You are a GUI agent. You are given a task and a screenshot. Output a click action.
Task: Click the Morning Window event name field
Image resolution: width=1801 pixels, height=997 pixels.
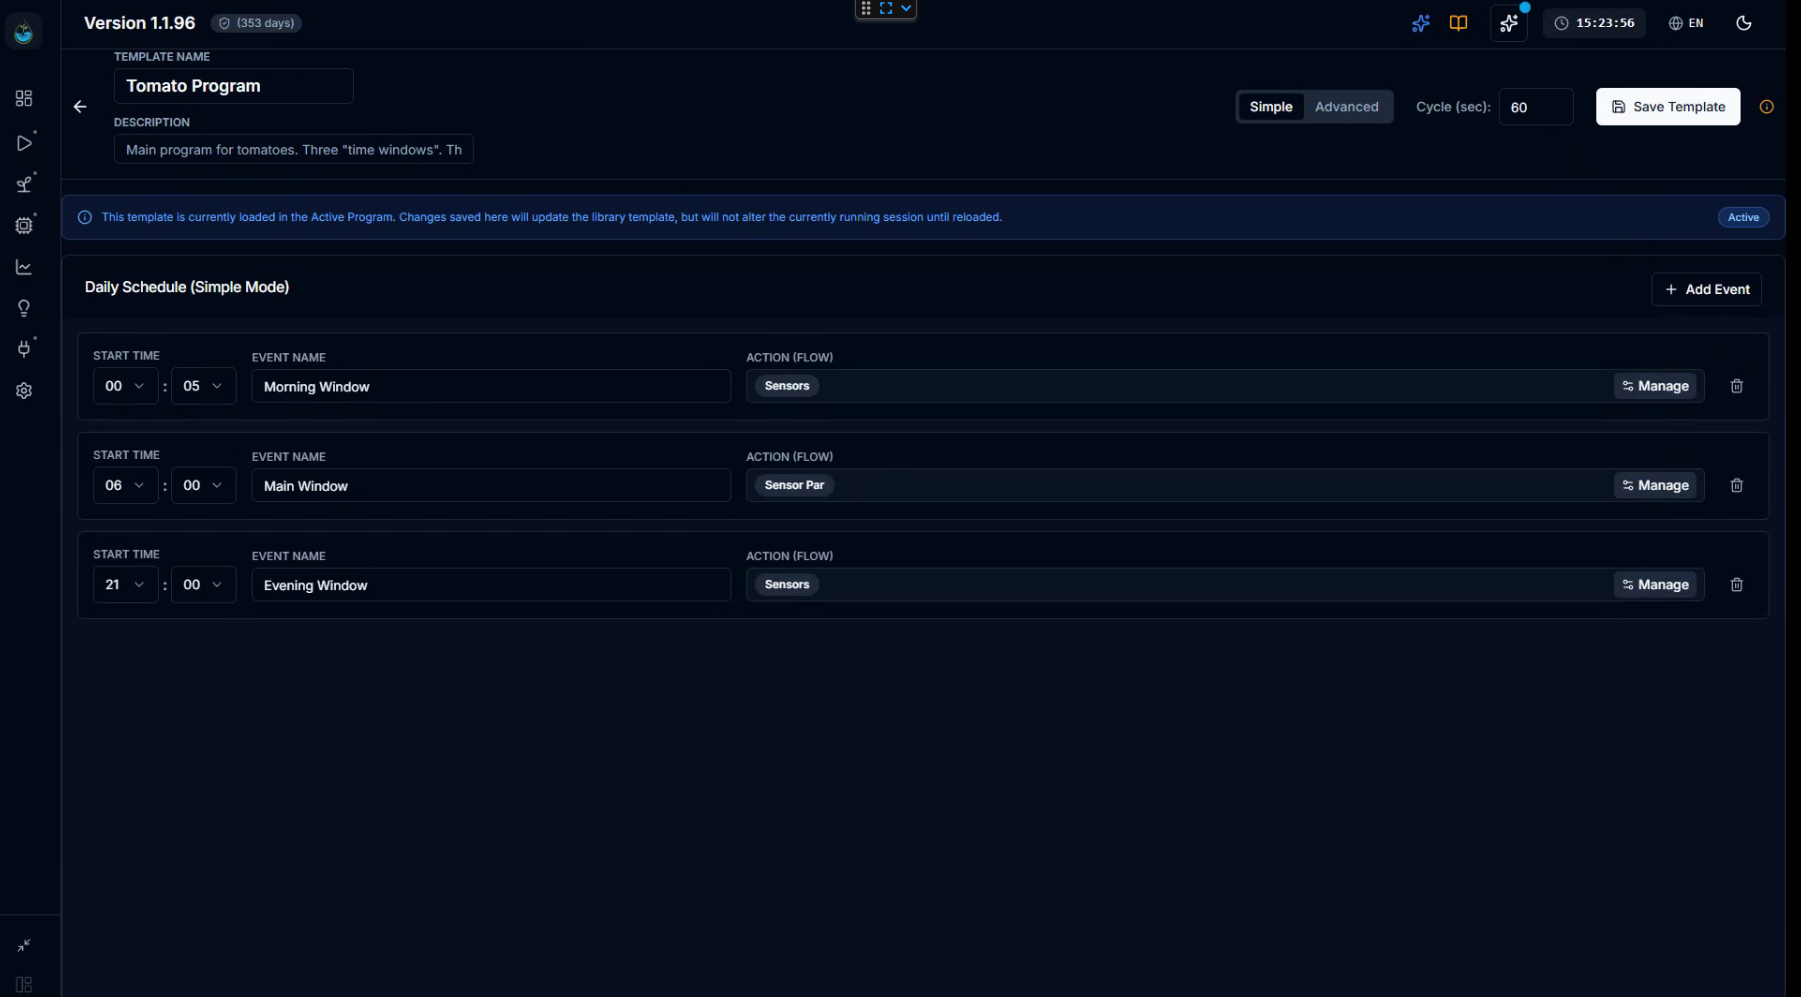pos(491,387)
